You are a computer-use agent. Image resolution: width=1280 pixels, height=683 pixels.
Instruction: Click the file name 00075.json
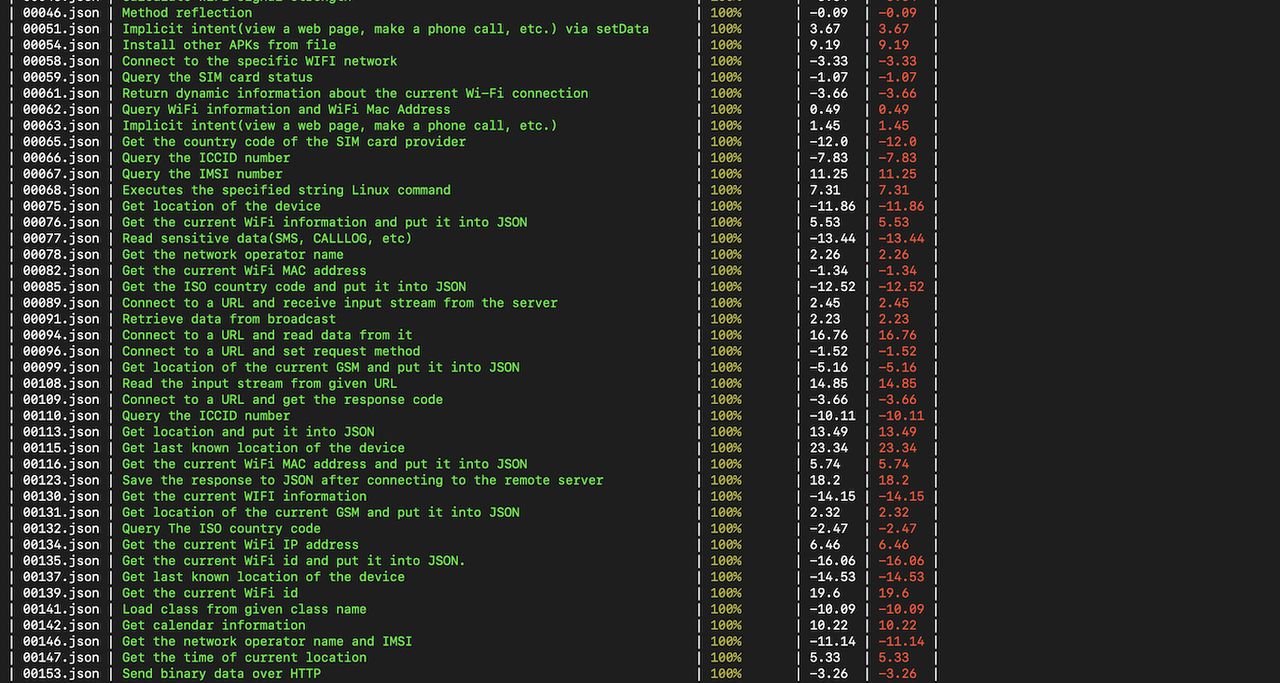click(61, 206)
